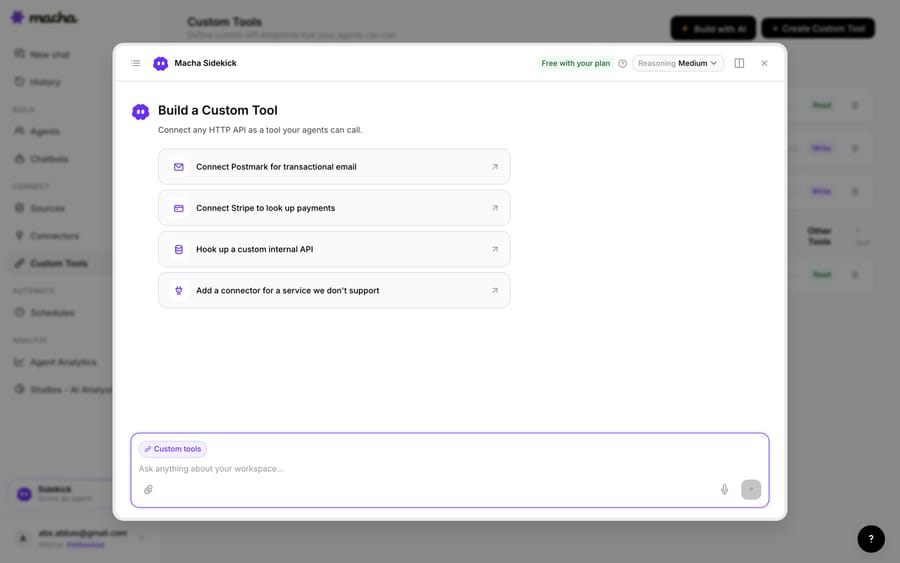Open Sources in background sidebar
900x563 pixels.
coord(39,208)
